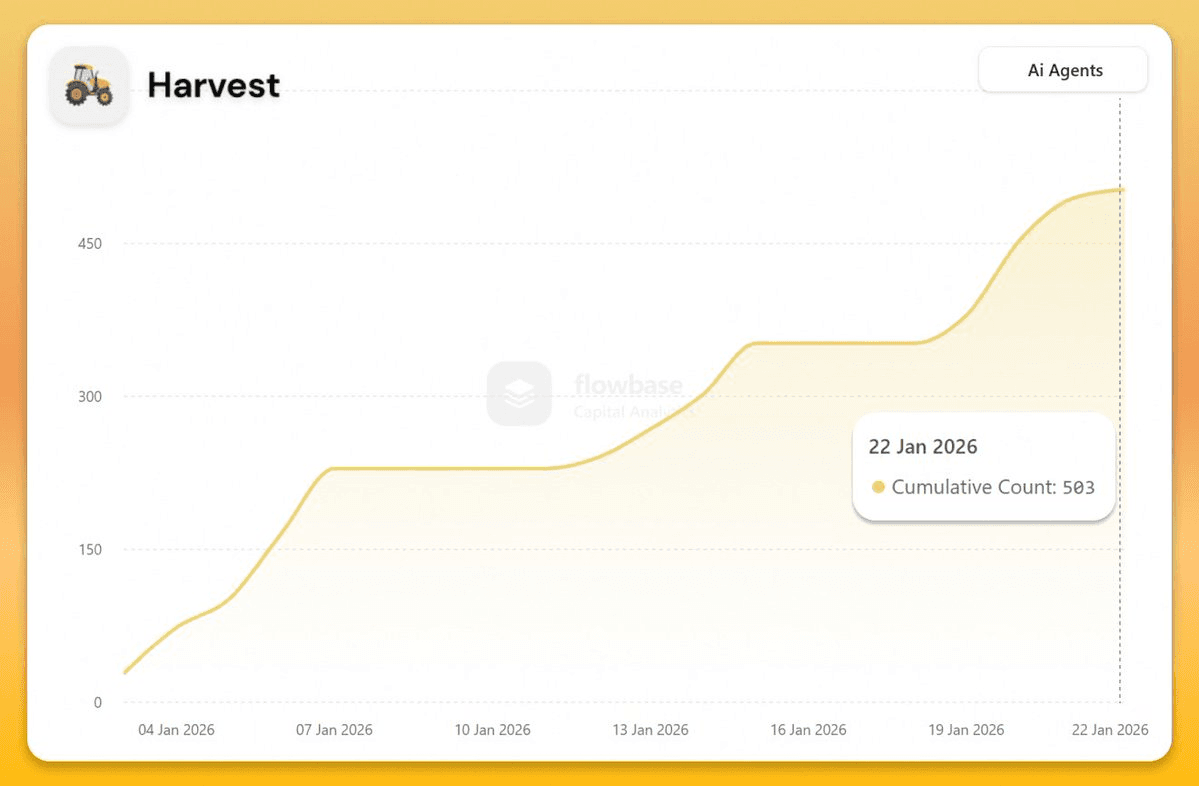
Task: Click the tooltip's 22 Jan 2026 heading
Action: [922, 447]
